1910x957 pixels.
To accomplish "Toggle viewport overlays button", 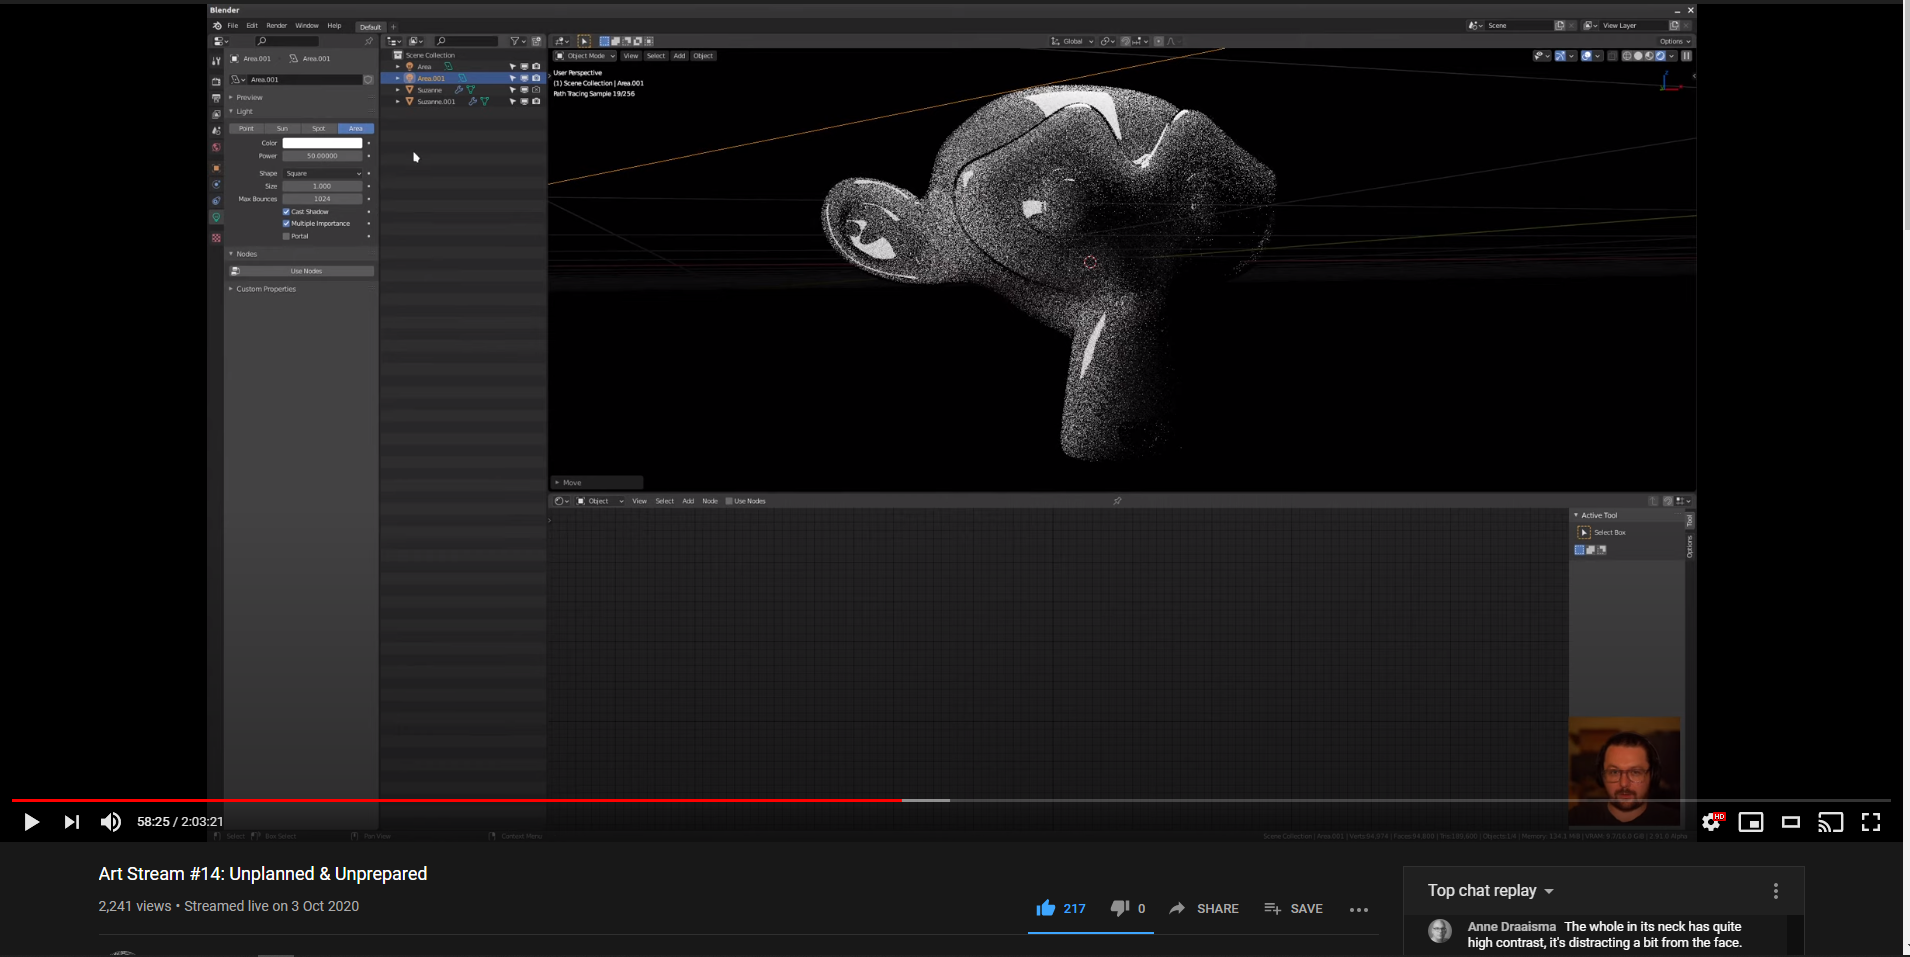I will coord(1587,56).
